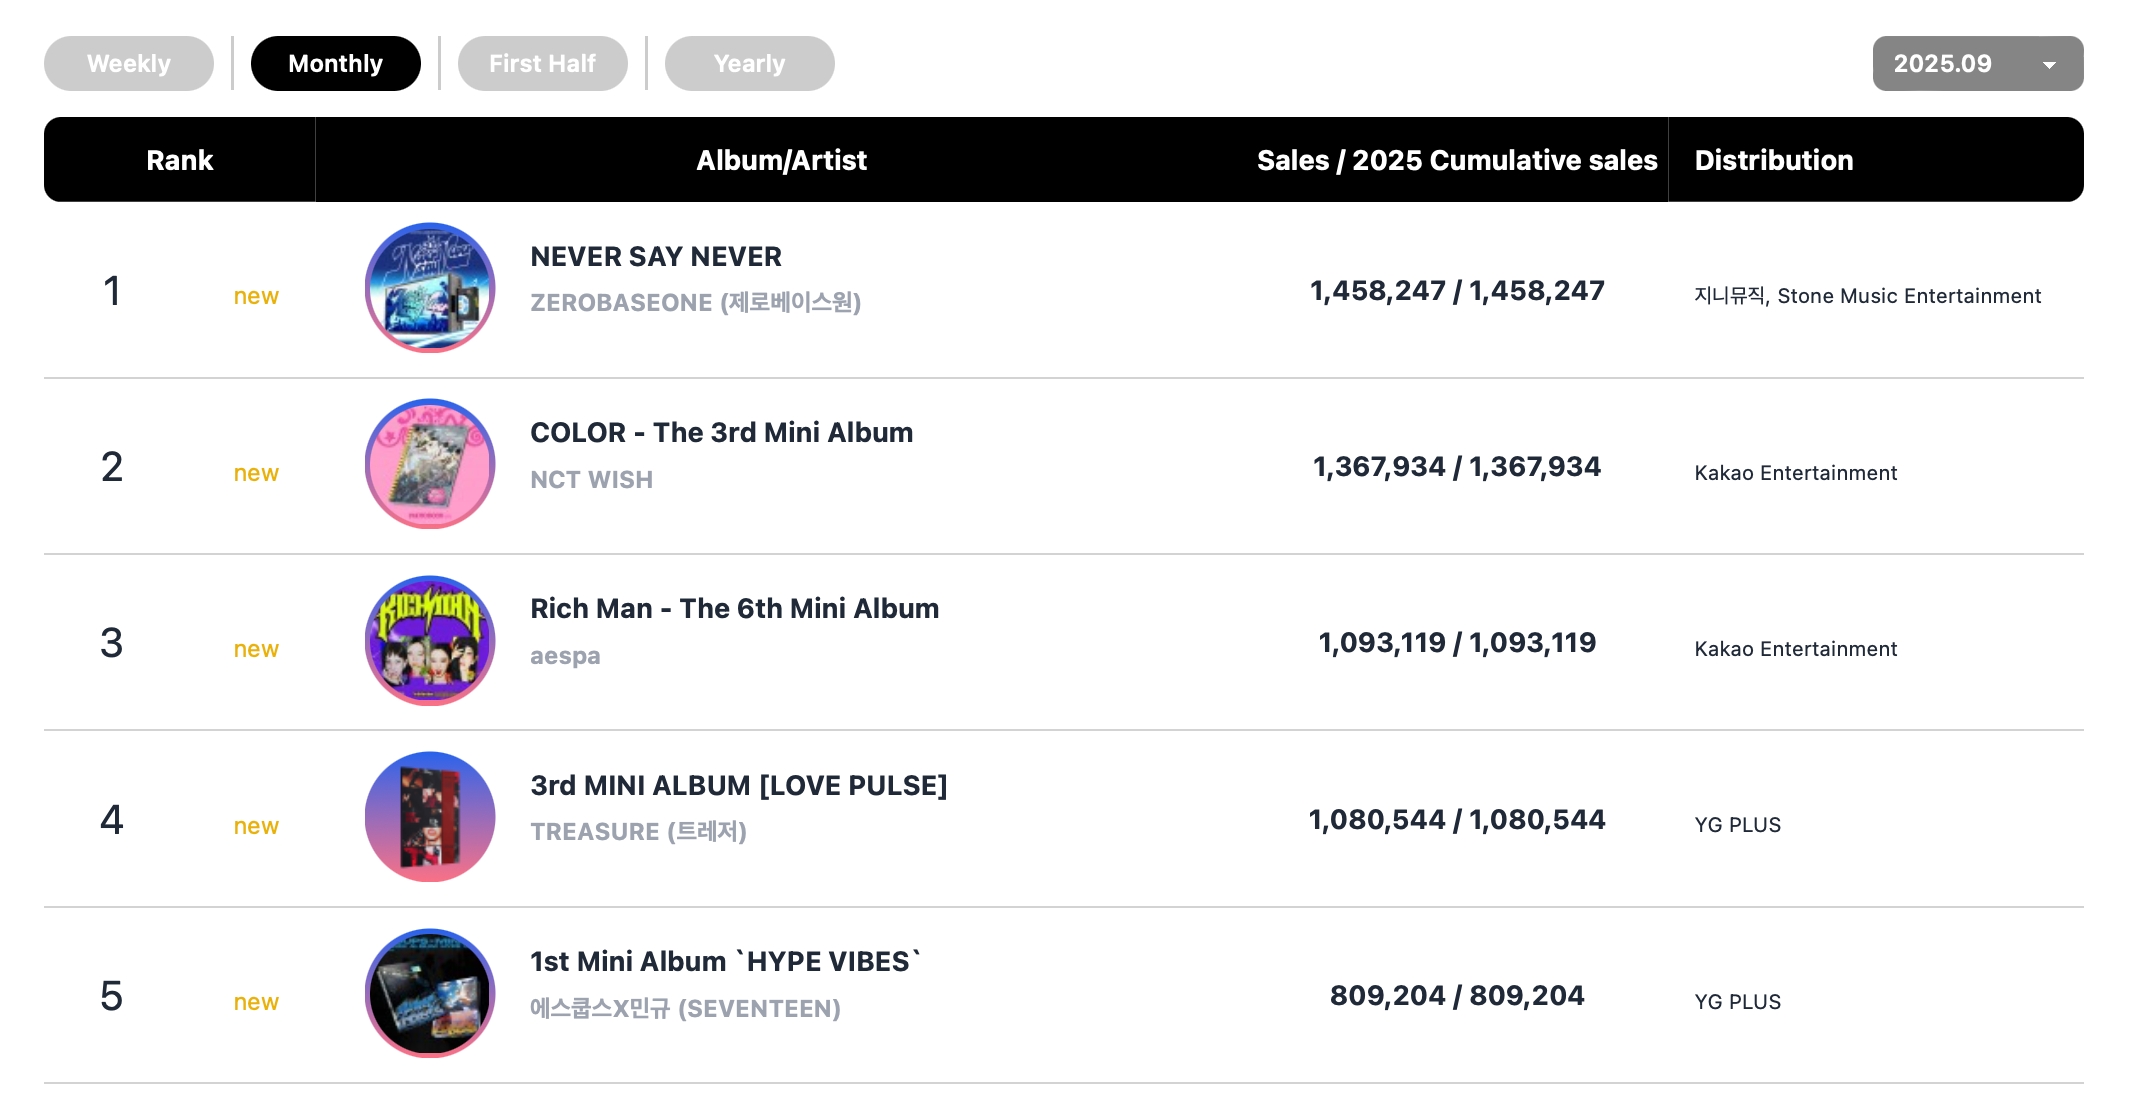Open the NEVER SAY NEVER album title
Screen dimensions: 2134x1096
(656, 257)
